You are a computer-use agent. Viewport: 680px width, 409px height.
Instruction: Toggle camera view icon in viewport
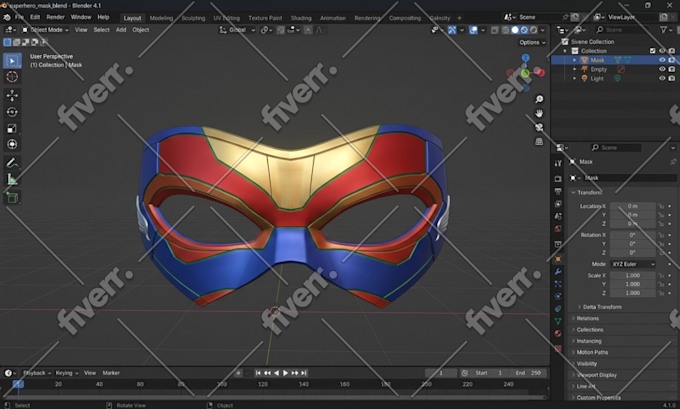click(x=539, y=128)
